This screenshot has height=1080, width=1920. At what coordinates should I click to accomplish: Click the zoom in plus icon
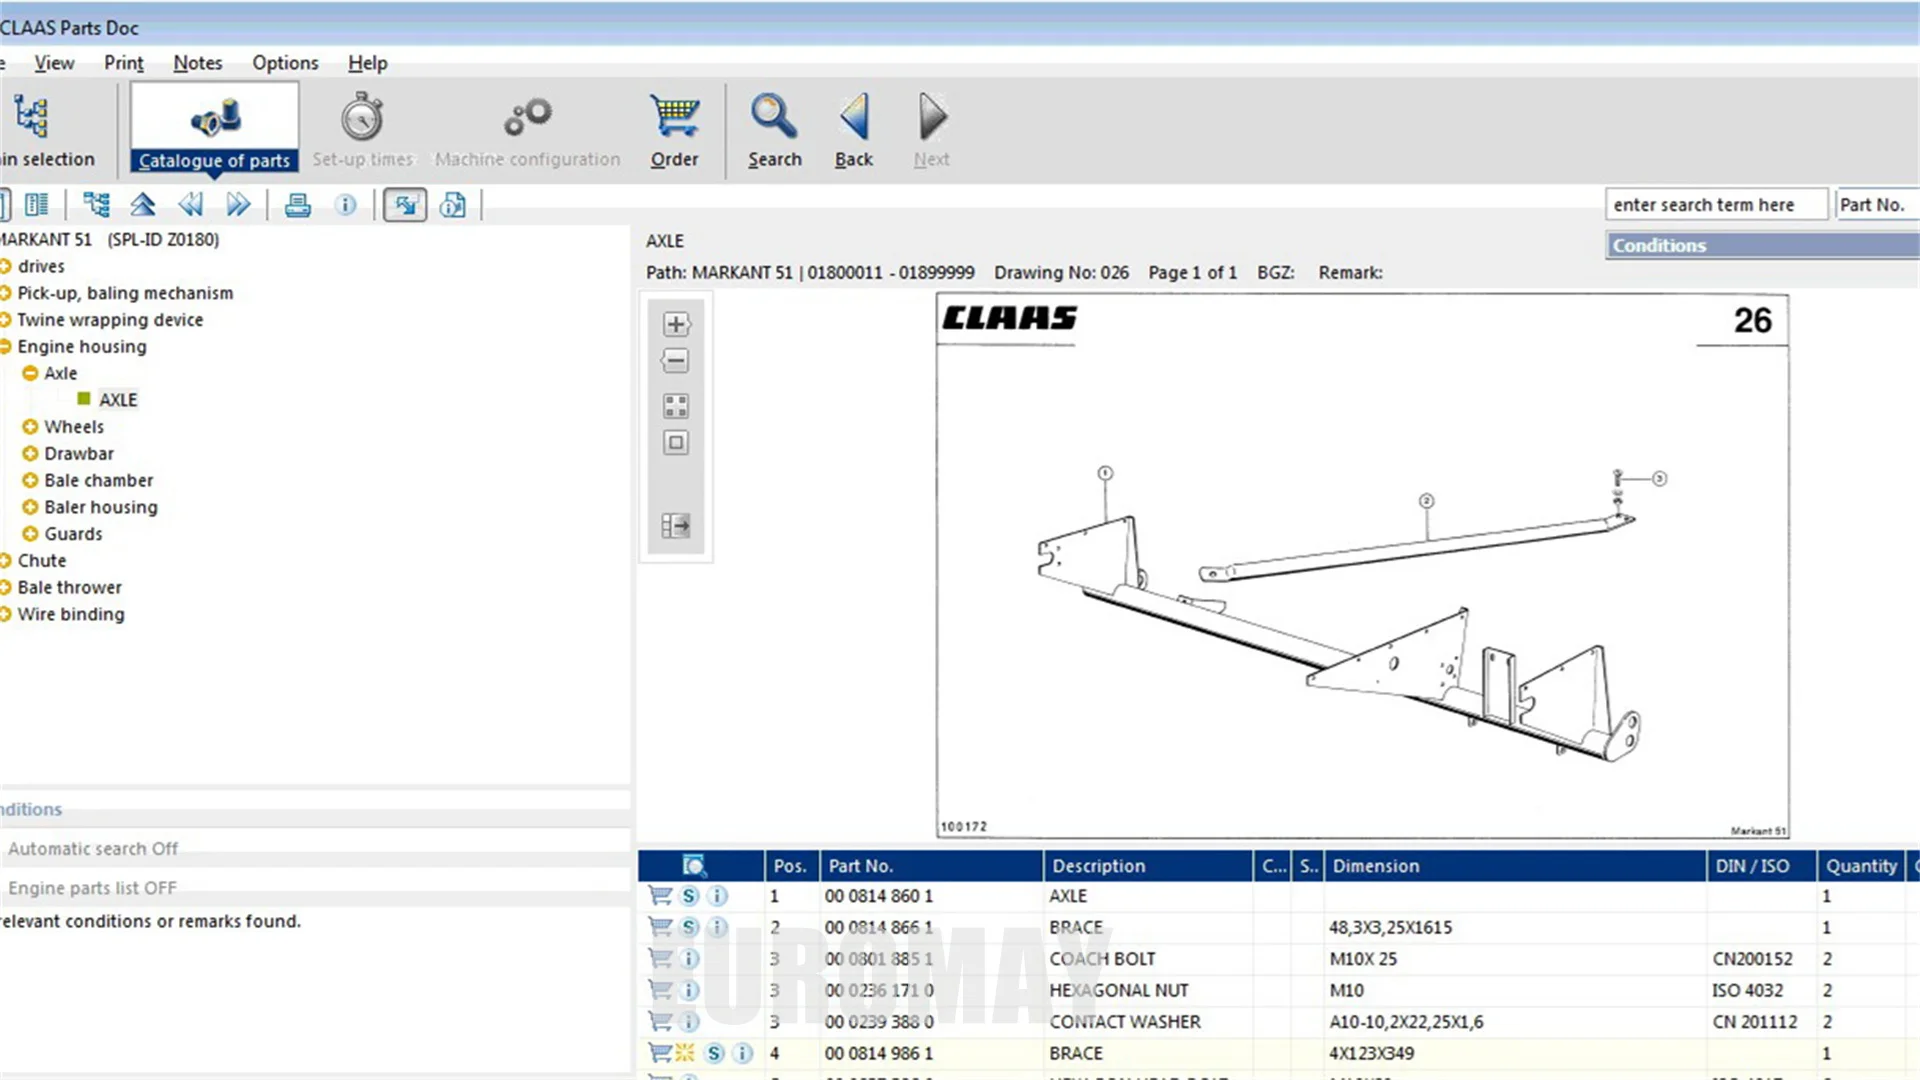[x=676, y=324]
